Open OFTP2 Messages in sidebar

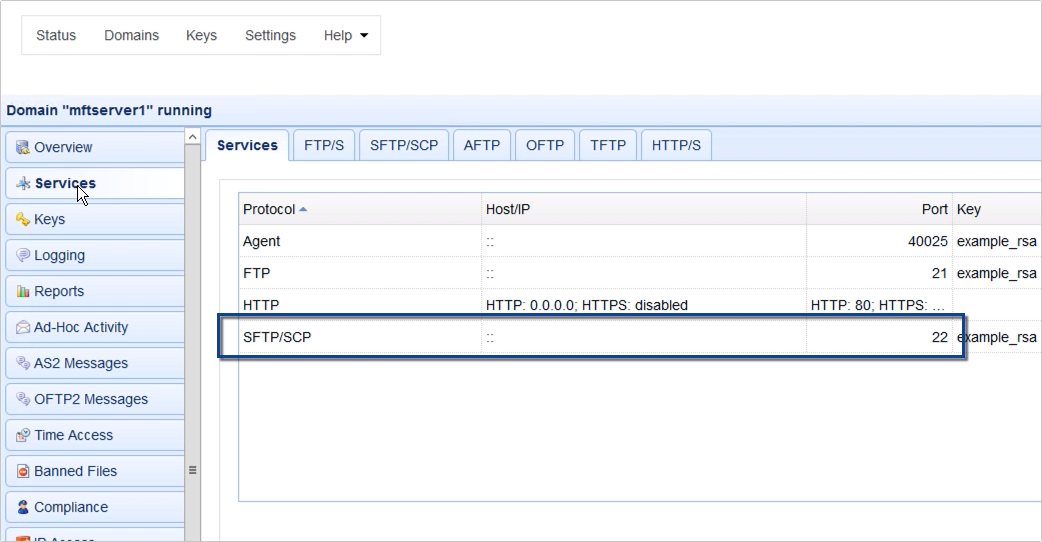pos(91,399)
